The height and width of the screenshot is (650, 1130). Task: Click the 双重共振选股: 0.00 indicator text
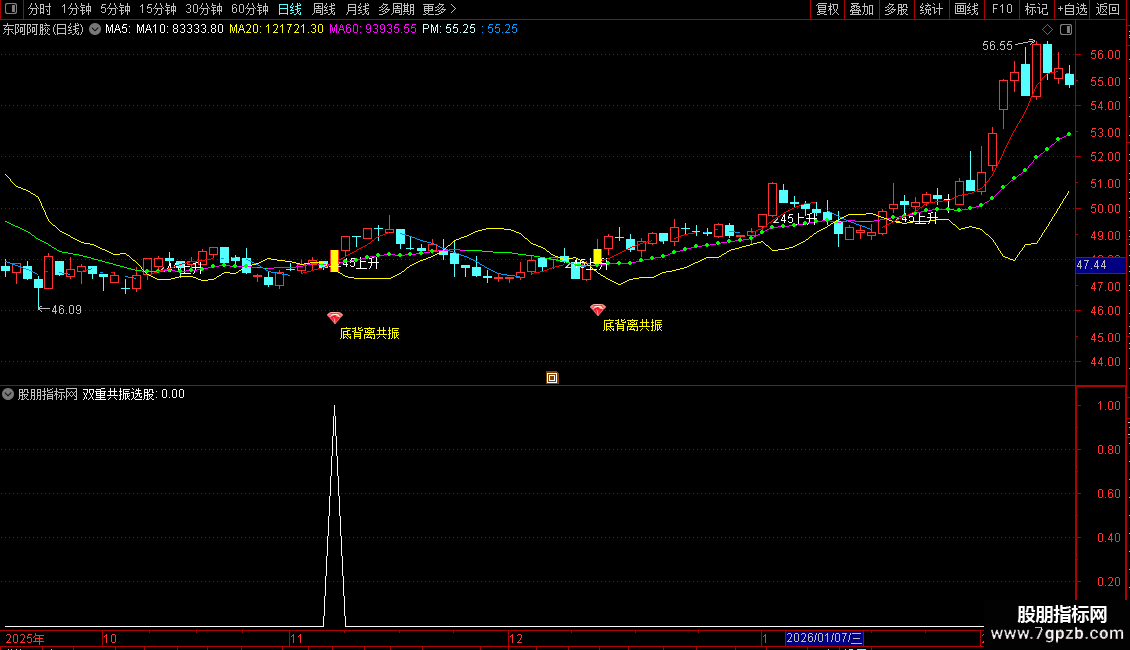pos(133,394)
